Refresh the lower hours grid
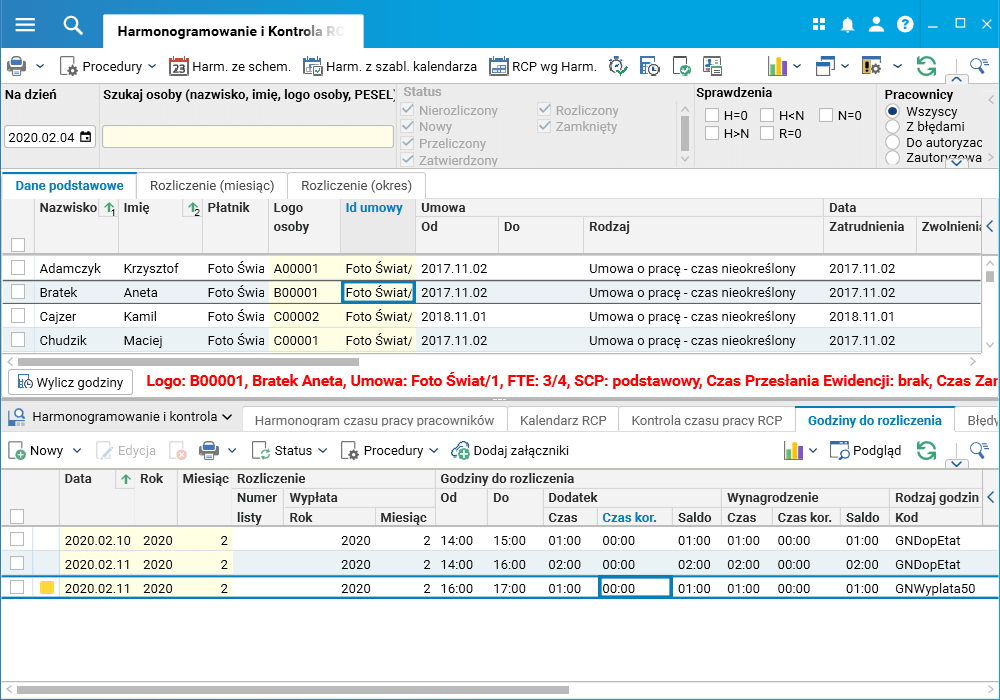This screenshot has height=700, width=1000. point(926,451)
